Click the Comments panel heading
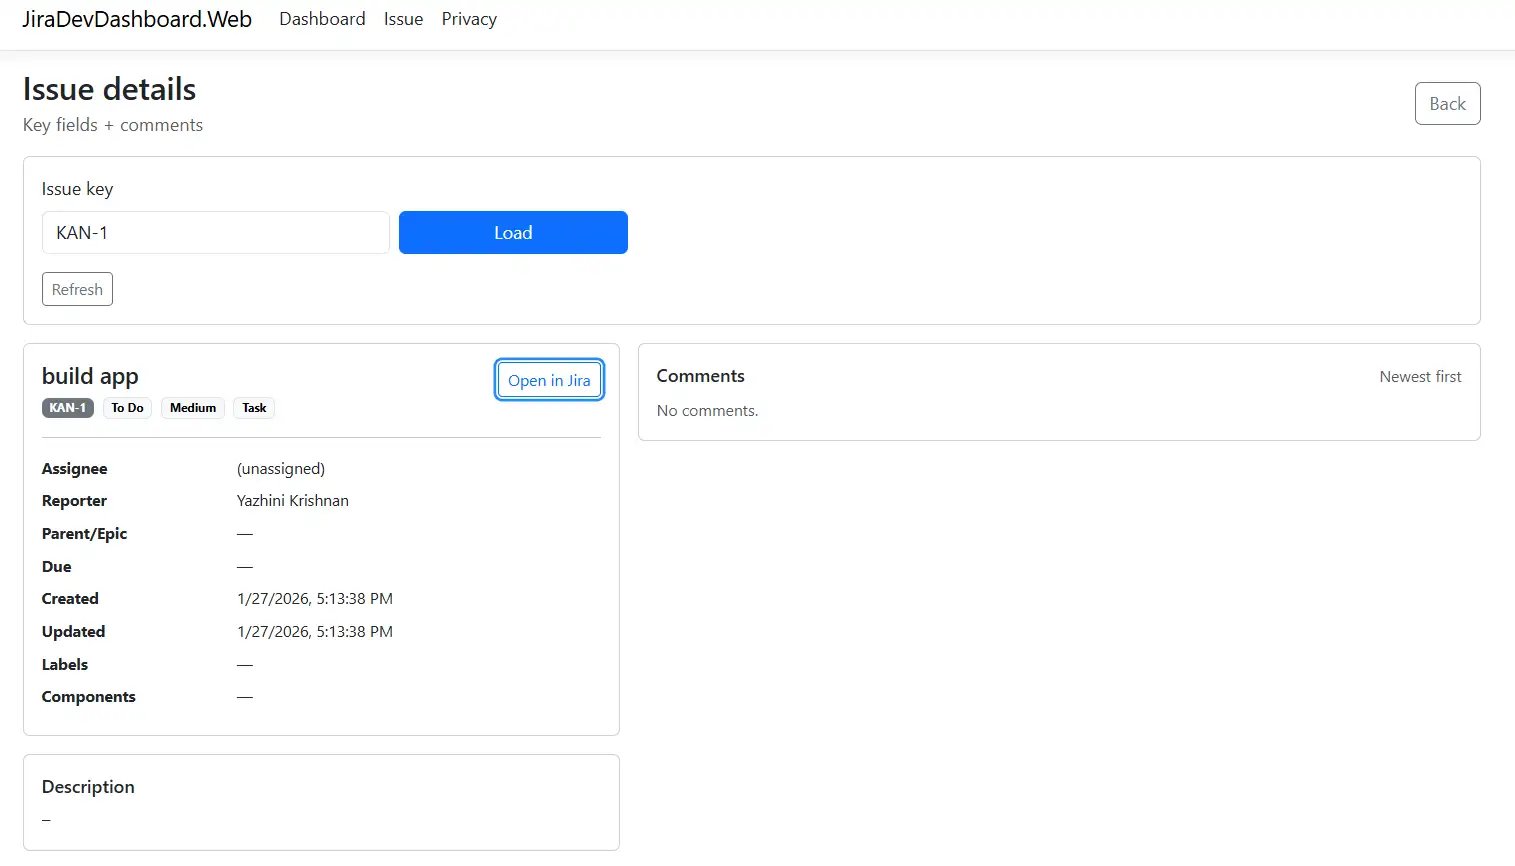 [x=700, y=376]
